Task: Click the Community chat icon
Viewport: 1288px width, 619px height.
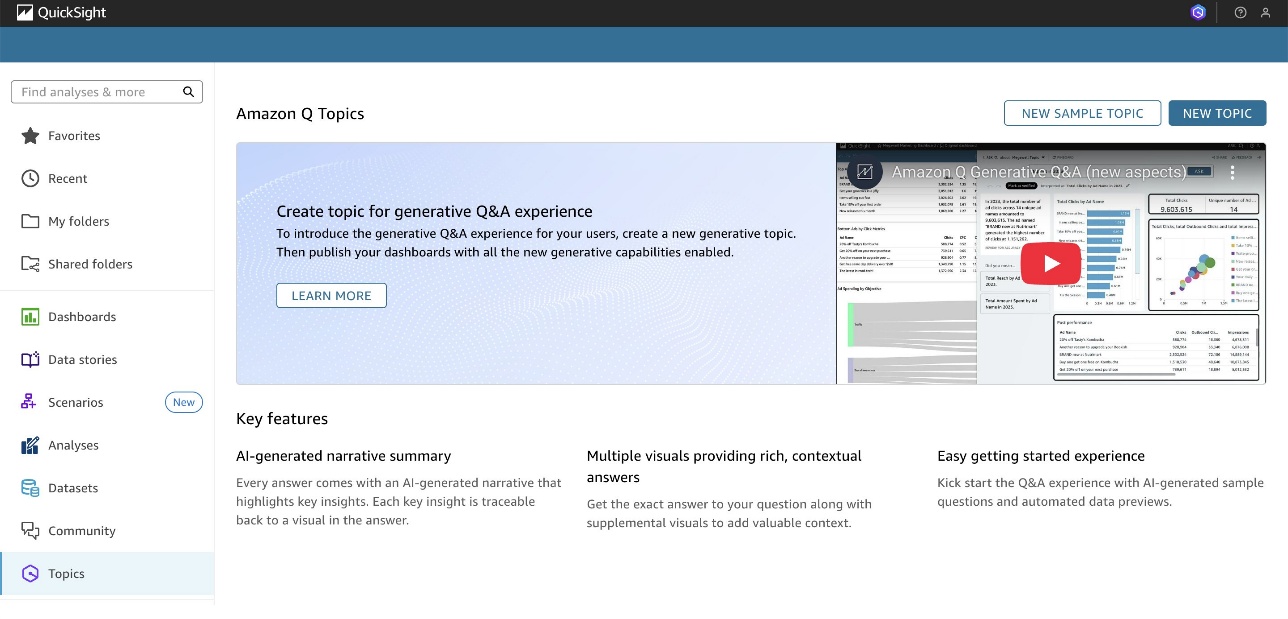Action: coord(30,531)
